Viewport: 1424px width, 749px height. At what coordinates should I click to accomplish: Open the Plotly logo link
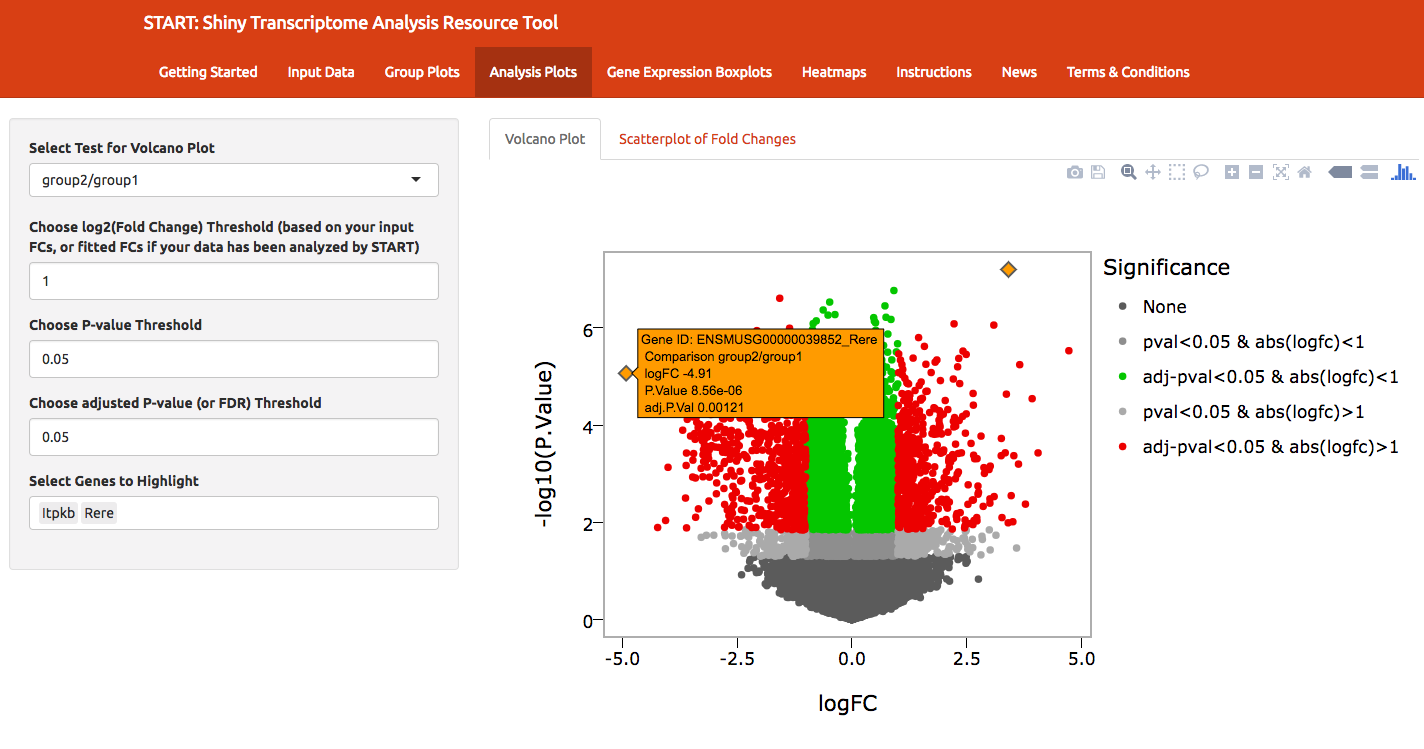pyautogui.click(x=1405, y=172)
